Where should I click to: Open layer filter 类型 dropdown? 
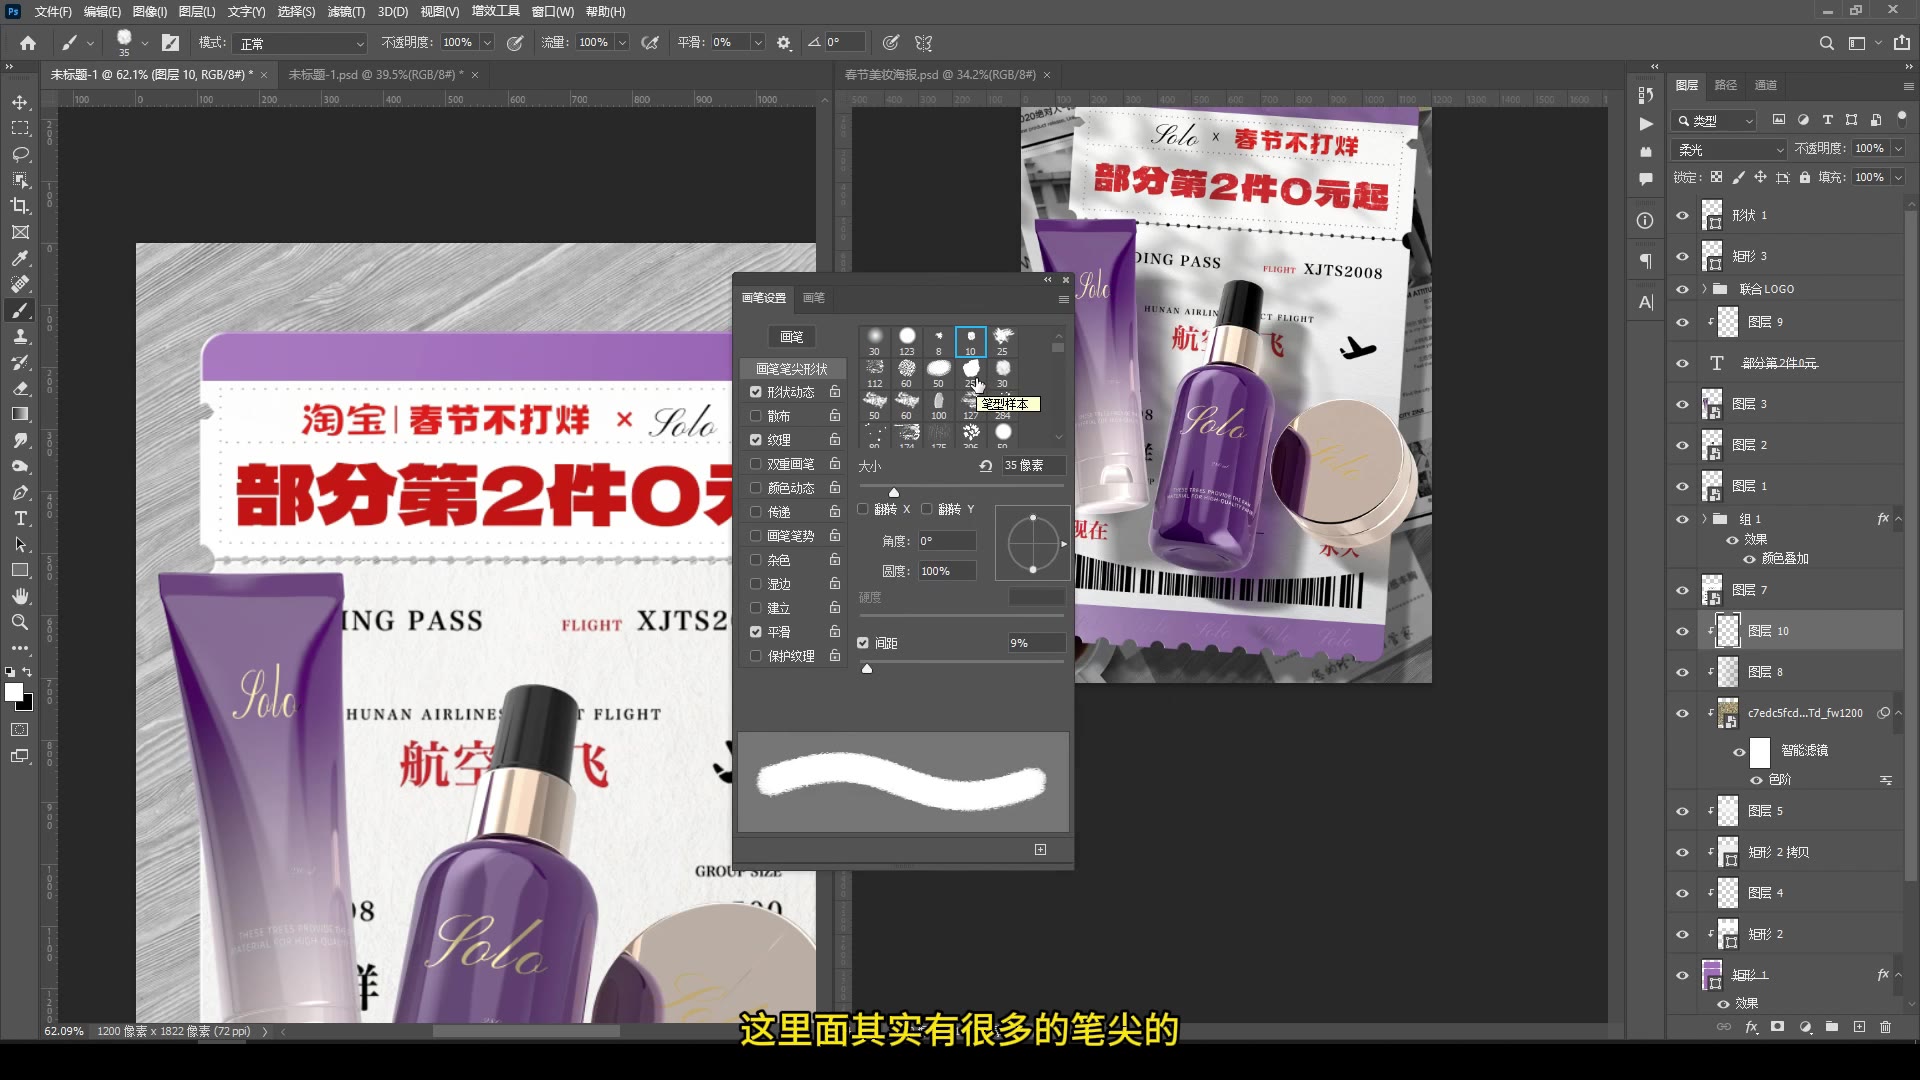1715,120
